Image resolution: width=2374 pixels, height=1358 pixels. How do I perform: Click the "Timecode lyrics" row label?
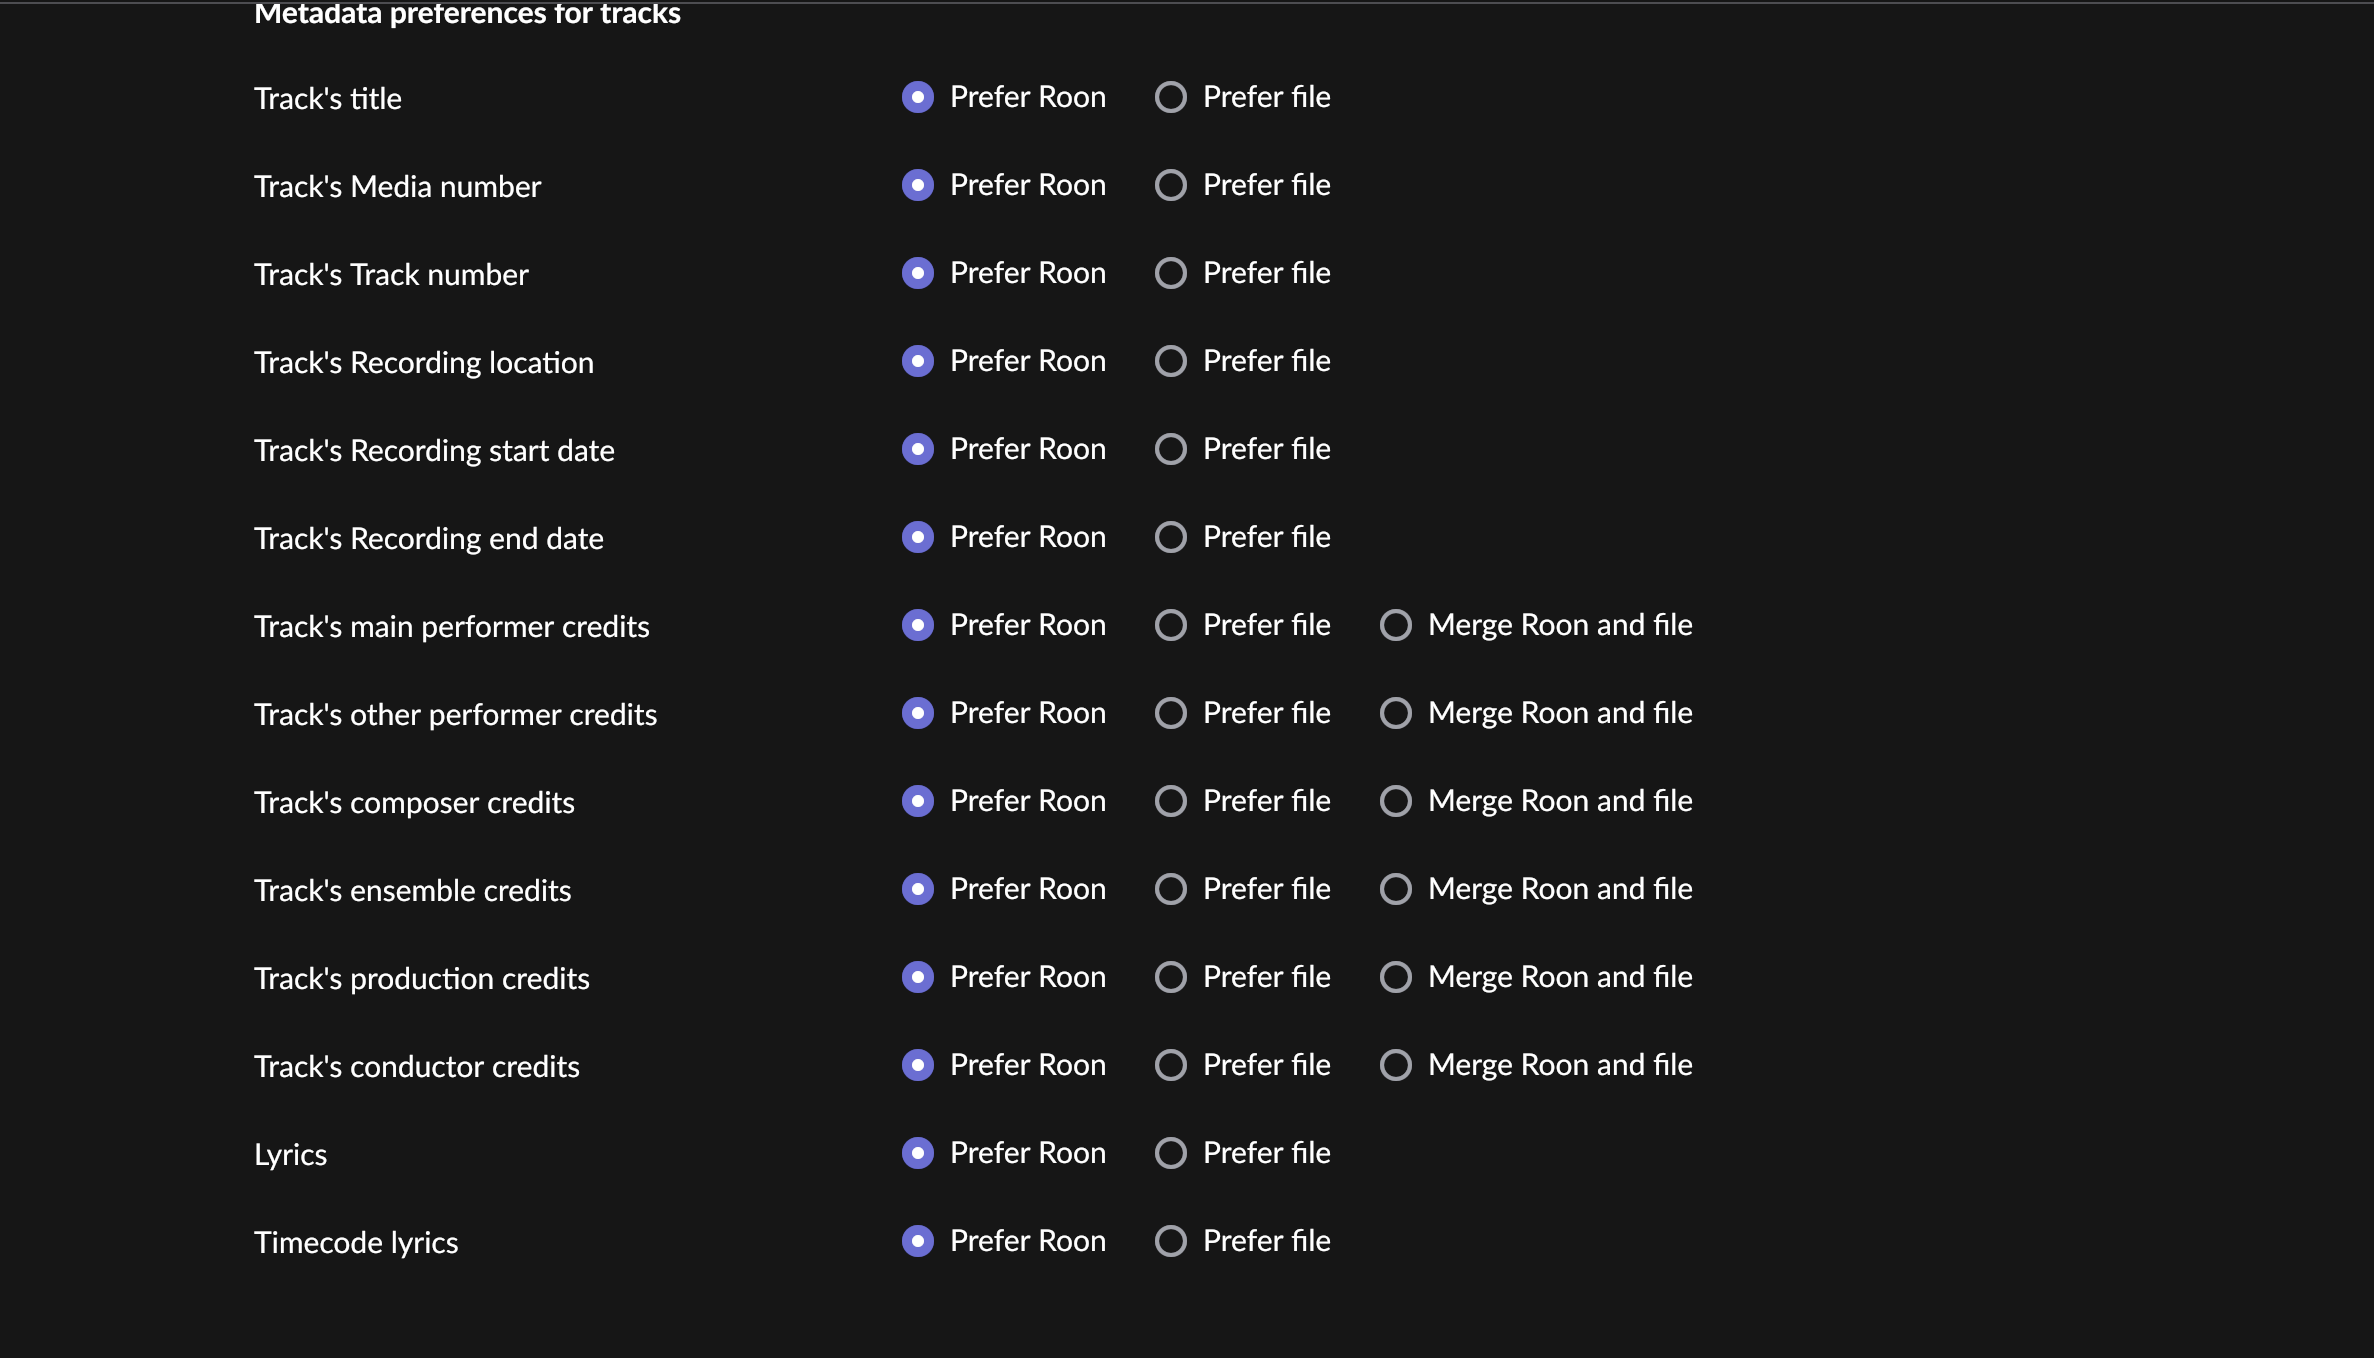(356, 1243)
